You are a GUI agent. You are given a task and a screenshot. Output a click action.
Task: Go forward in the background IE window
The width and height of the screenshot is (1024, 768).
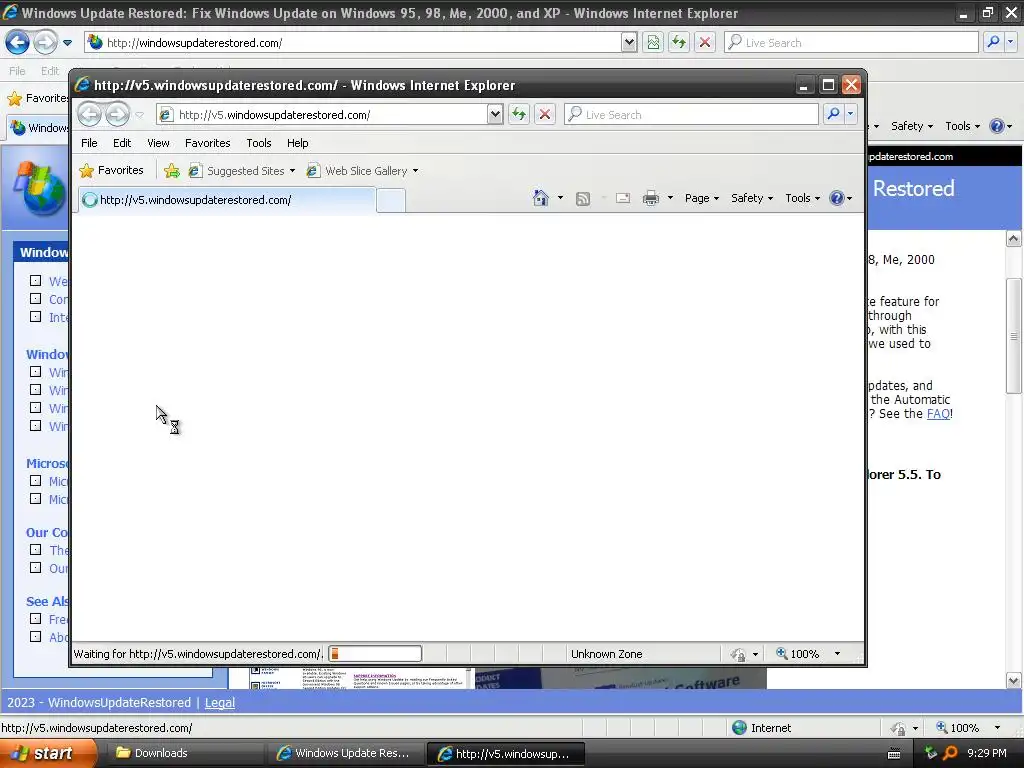point(45,43)
